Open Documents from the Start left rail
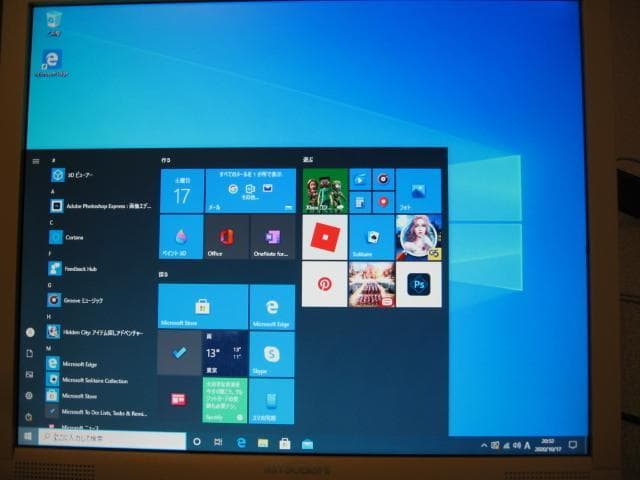The width and height of the screenshot is (640, 480). [29, 353]
